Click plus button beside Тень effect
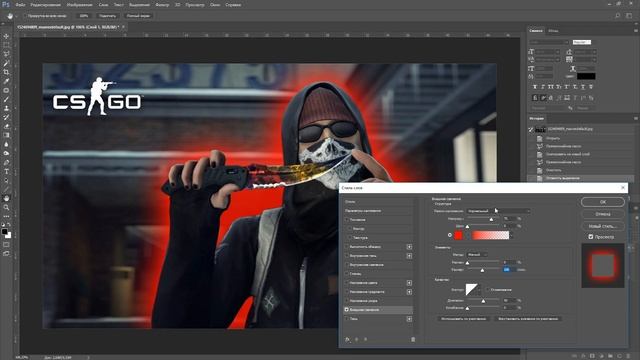 (409, 319)
